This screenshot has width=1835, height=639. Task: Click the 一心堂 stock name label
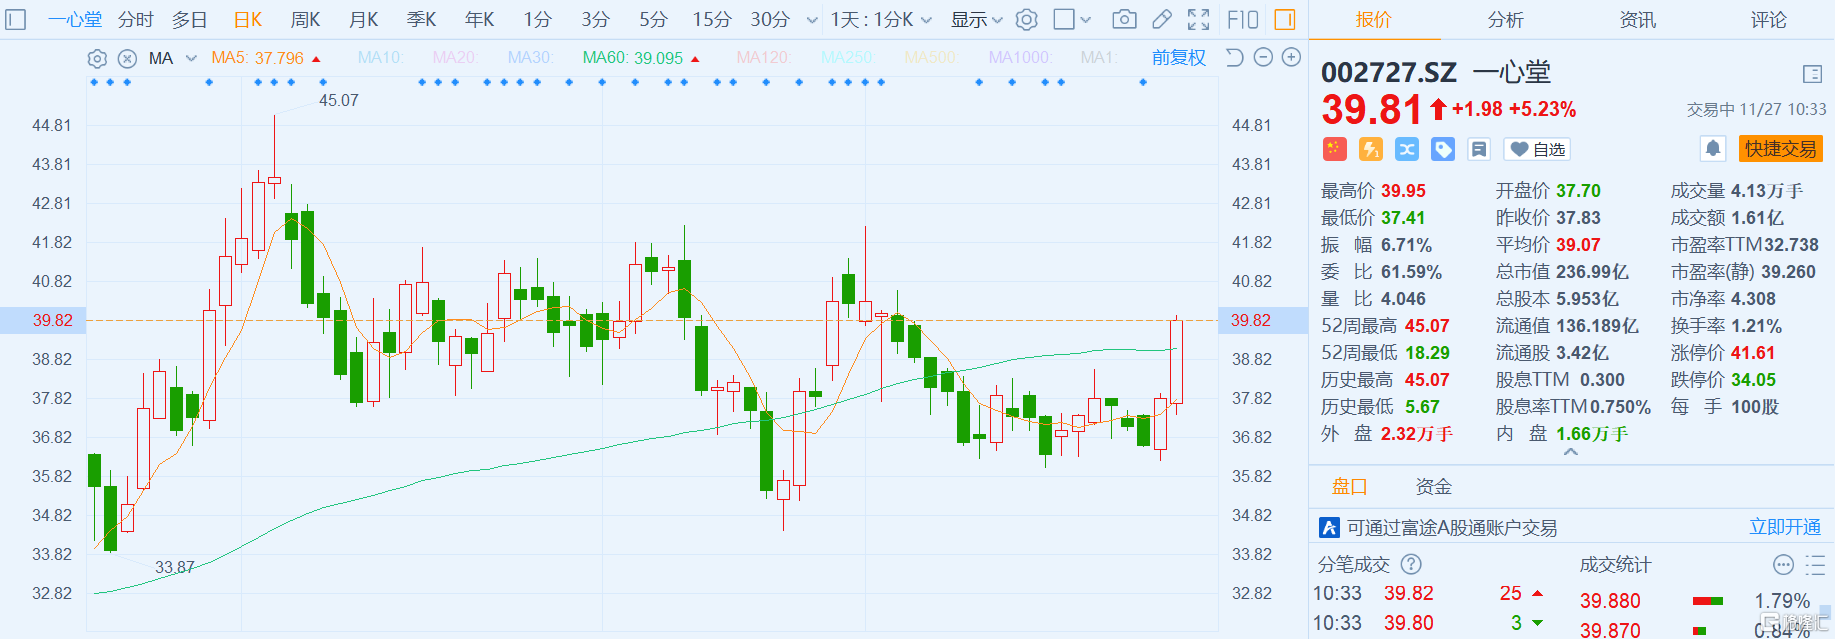1512,72
